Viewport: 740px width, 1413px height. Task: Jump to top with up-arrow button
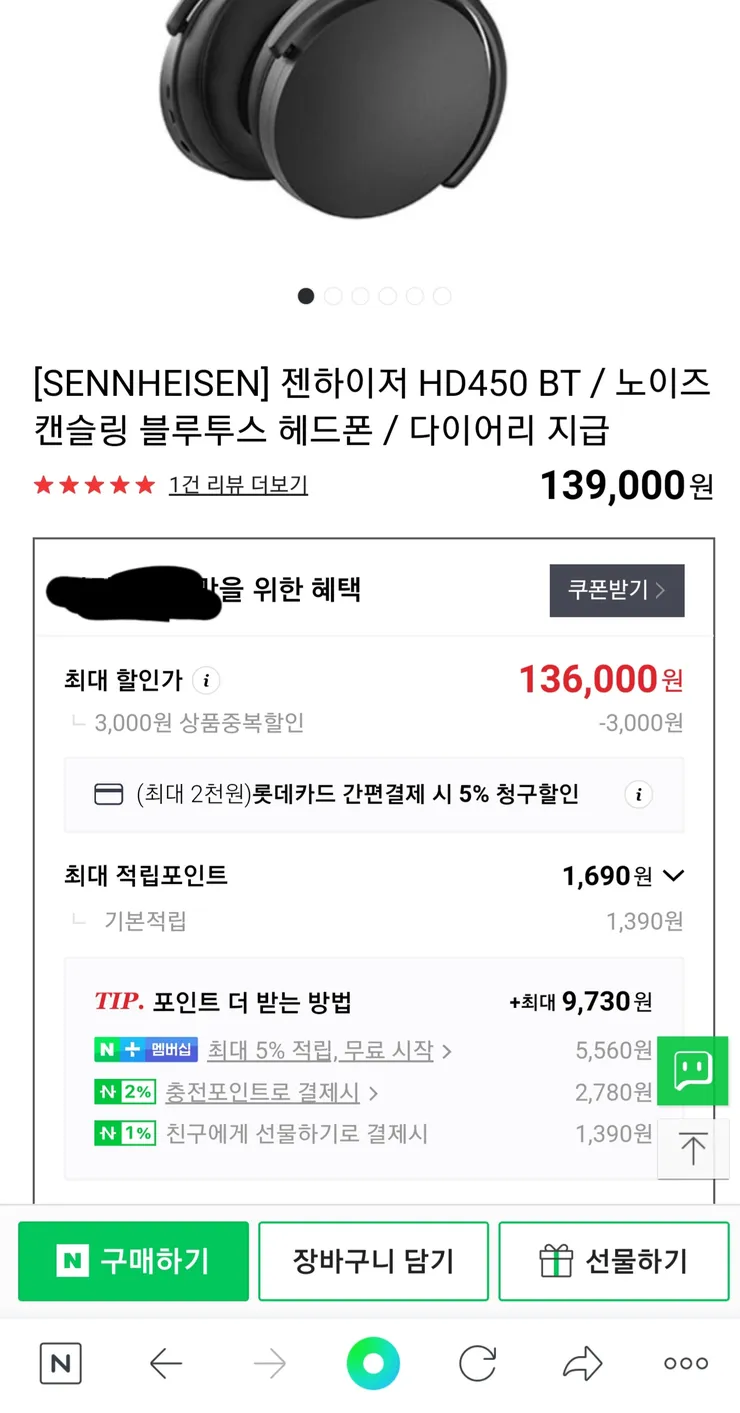[x=693, y=1148]
